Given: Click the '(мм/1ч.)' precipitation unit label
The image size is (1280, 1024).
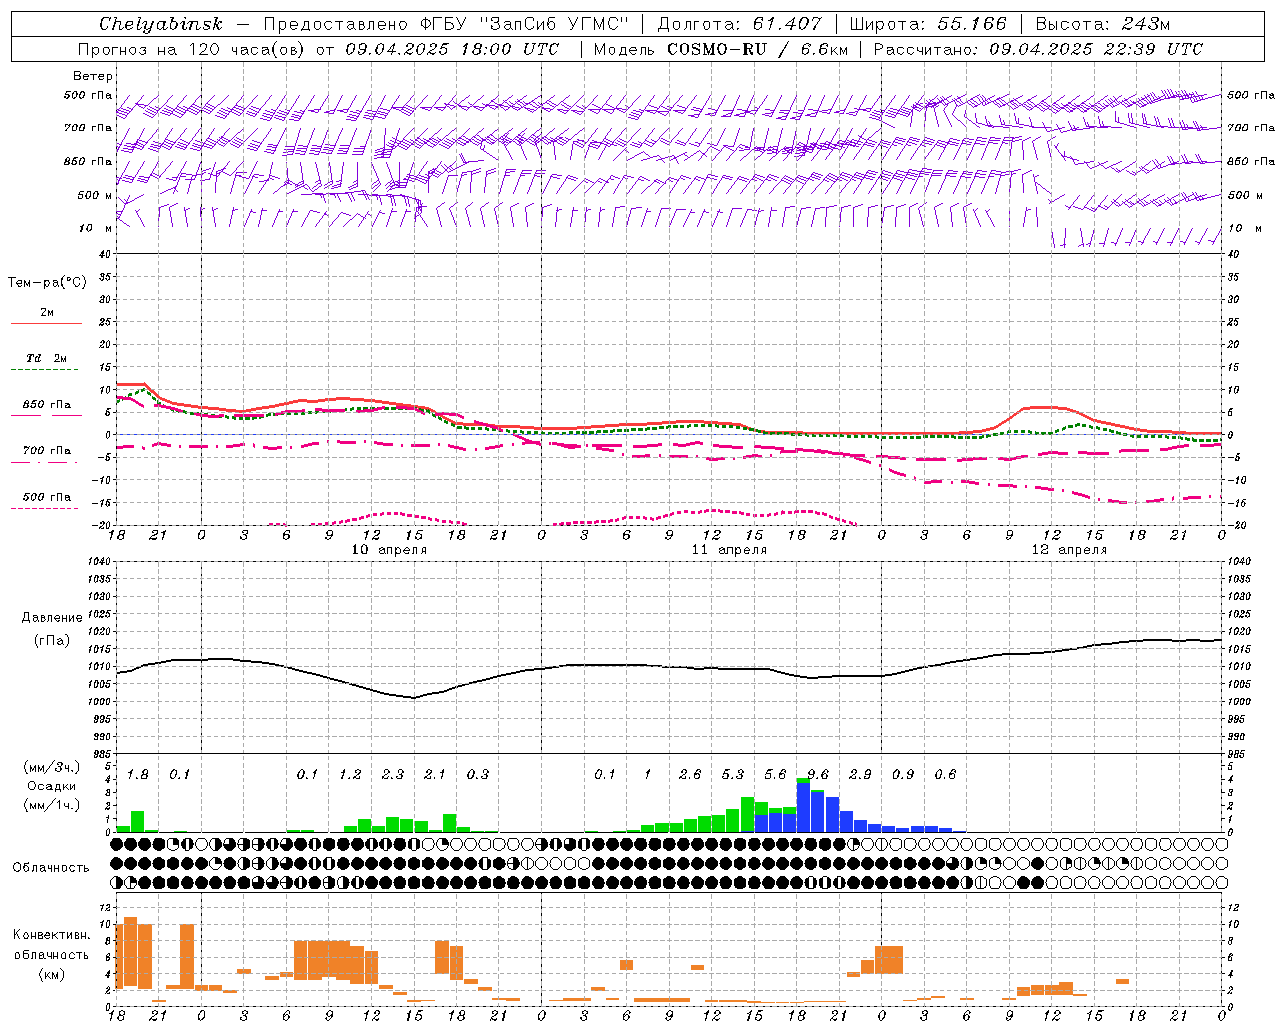Looking at the screenshot, I should point(51,805).
